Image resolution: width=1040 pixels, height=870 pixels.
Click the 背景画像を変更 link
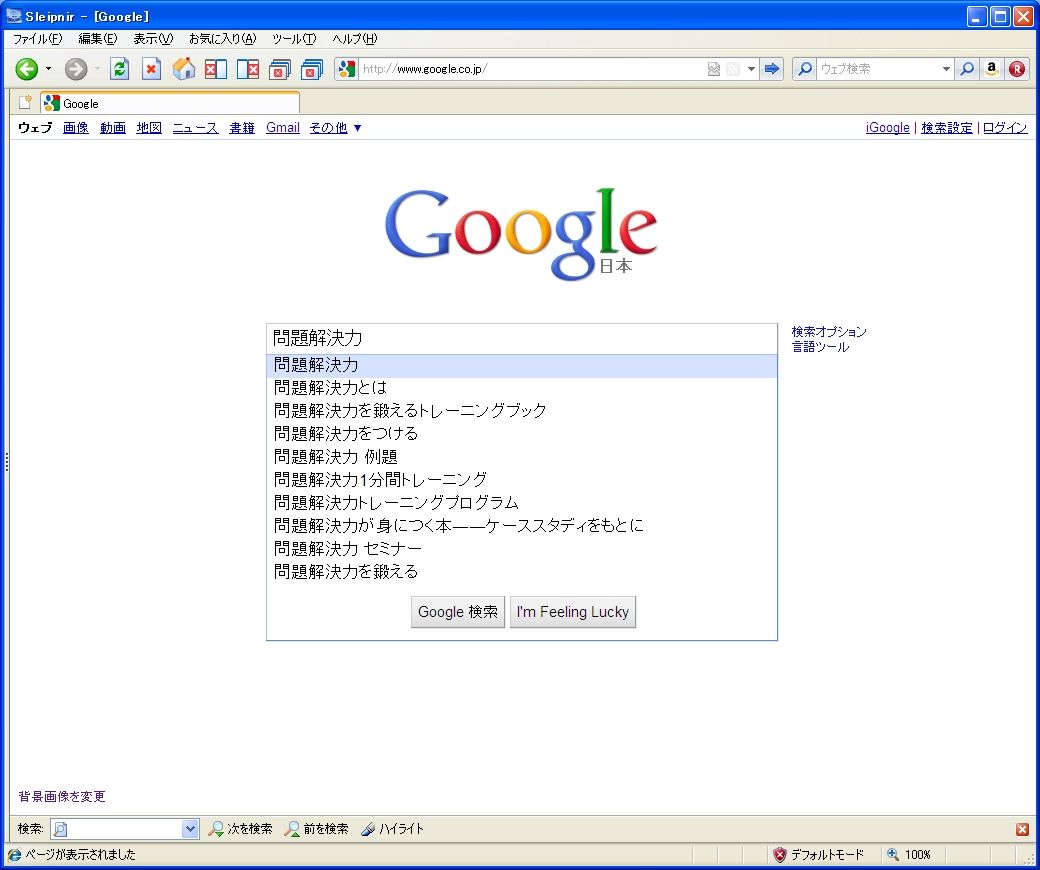(62, 796)
